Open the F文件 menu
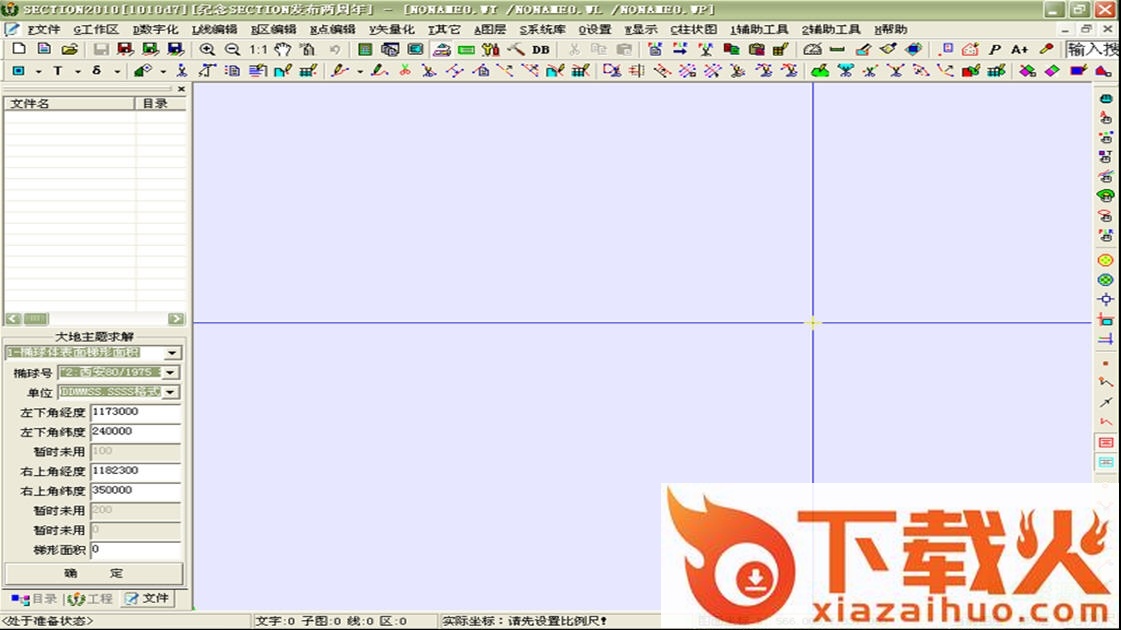This screenshot has width=1121, height=630. tap(43, 30)
